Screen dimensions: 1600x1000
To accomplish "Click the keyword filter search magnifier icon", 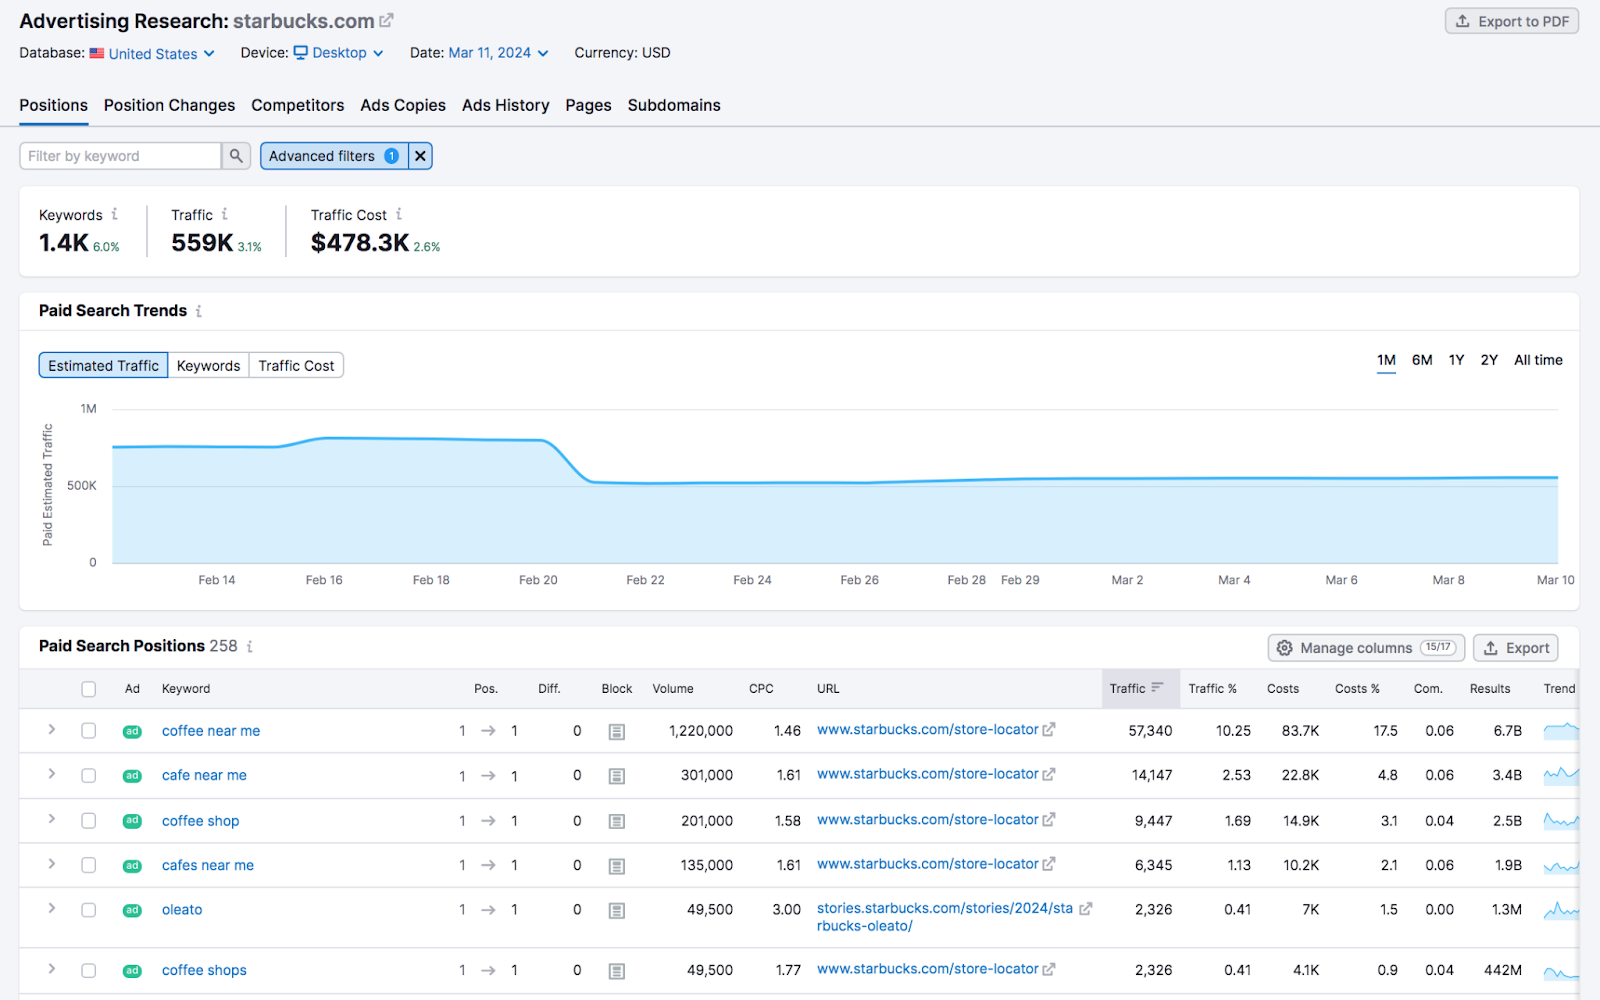I will point(236,156).
